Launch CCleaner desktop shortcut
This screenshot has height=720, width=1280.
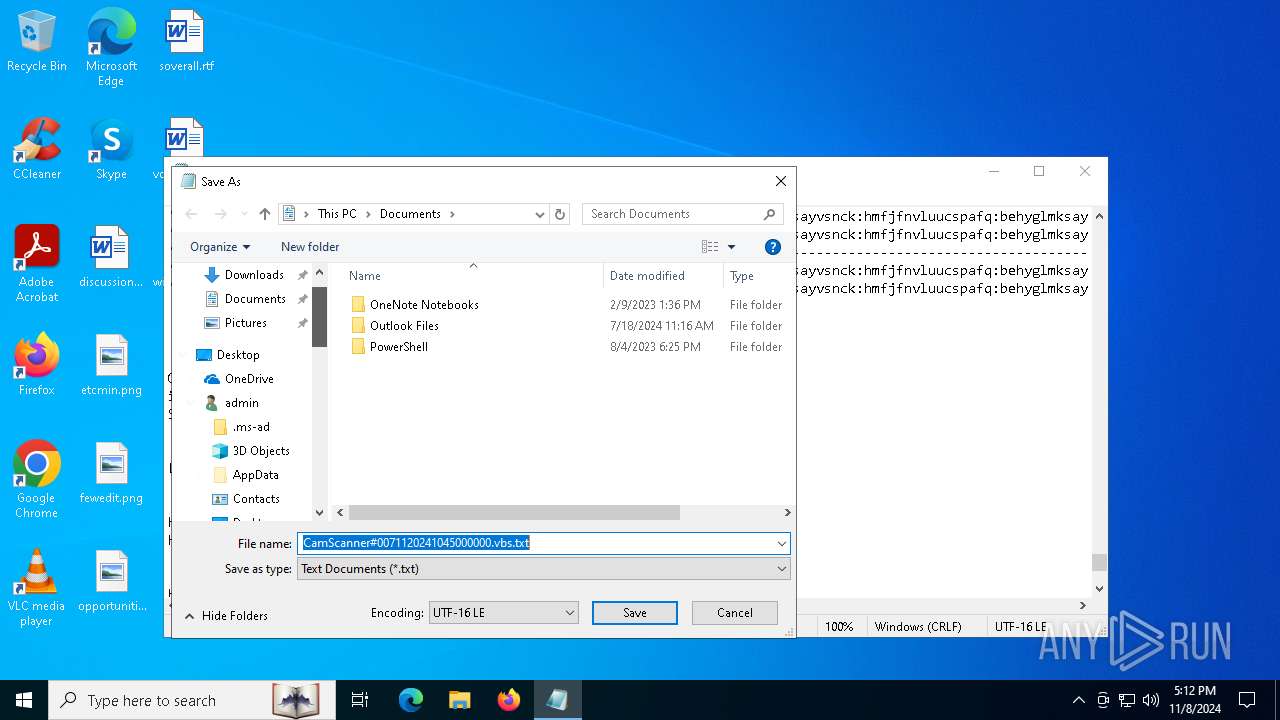[37, 150]
